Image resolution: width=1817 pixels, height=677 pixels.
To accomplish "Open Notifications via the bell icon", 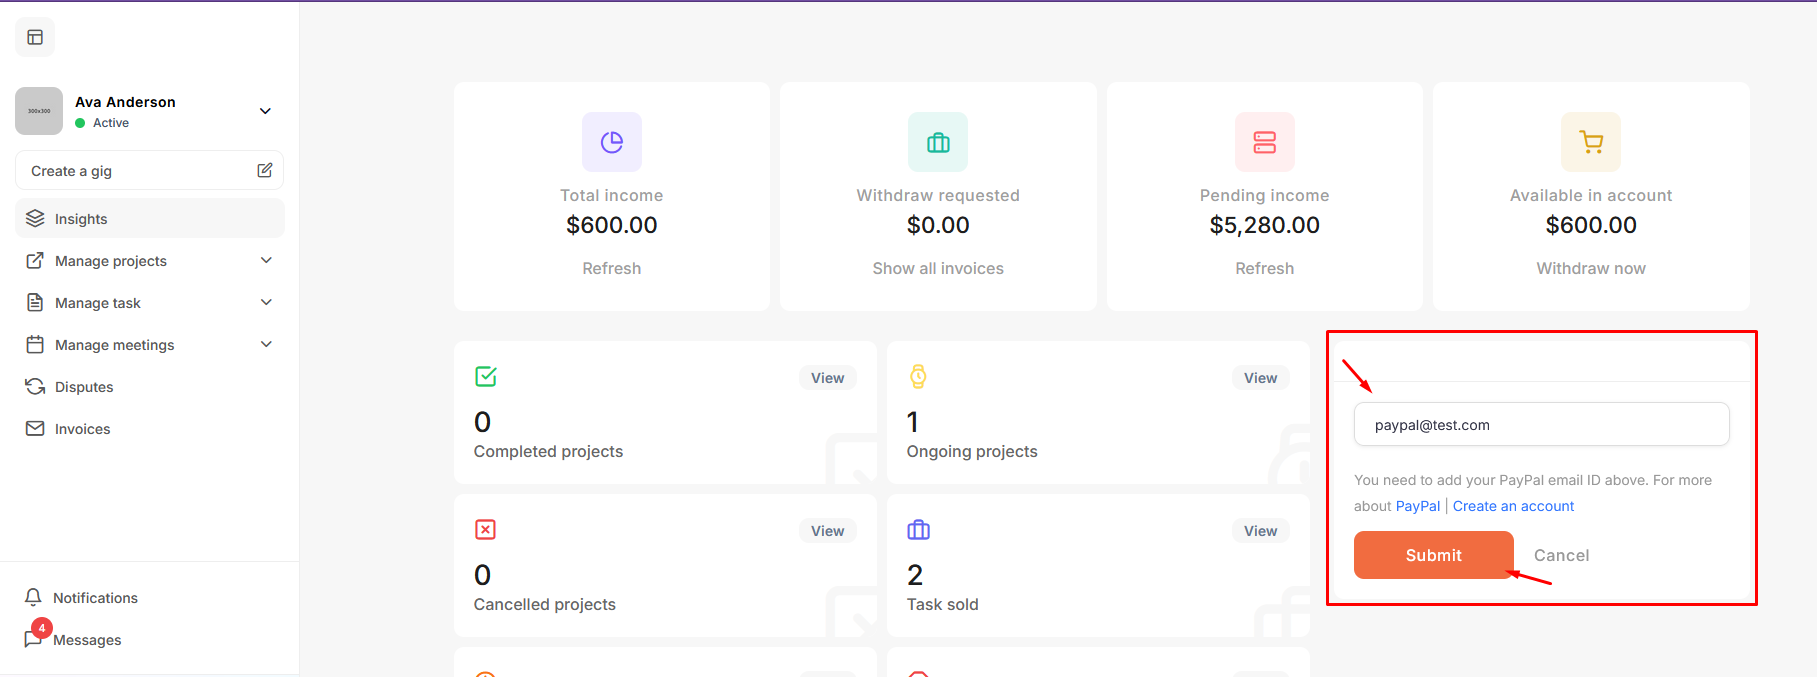I will pos(34,597).
